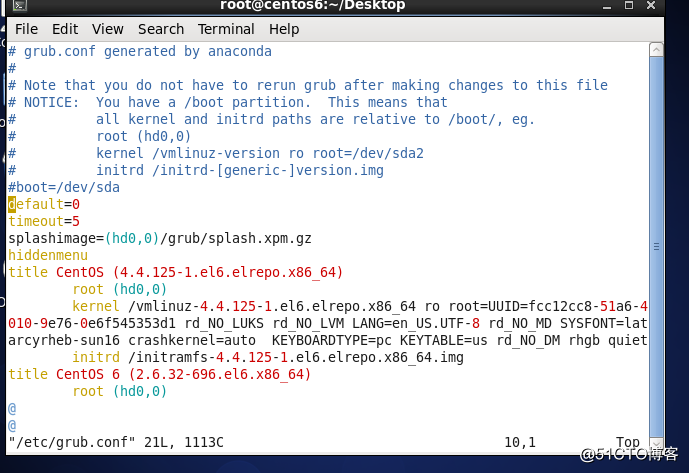The height and width of the screenshot is (473, 689).
Task: Click the '# NOTICE: You have a /boot partition.' comment
Action: coord(160,102)
